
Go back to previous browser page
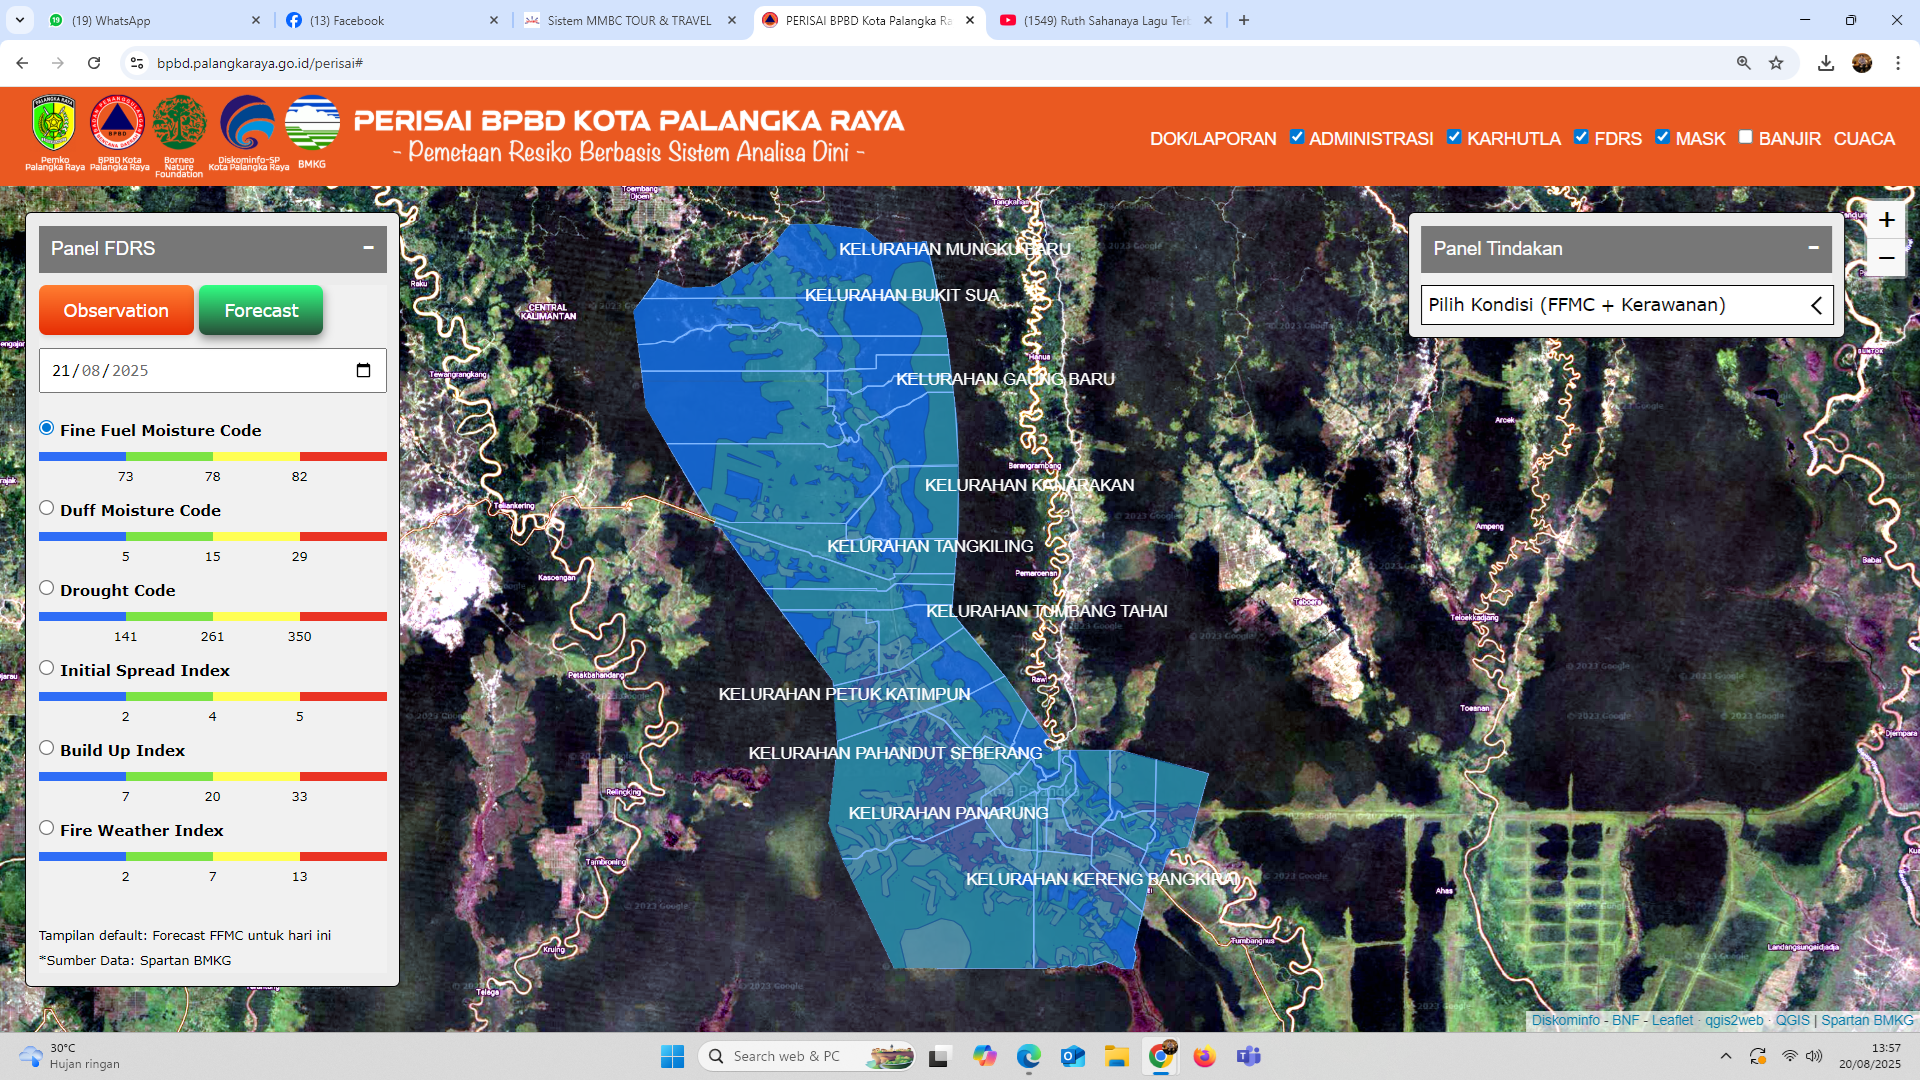pyautogui.click(x=22, y=63)
